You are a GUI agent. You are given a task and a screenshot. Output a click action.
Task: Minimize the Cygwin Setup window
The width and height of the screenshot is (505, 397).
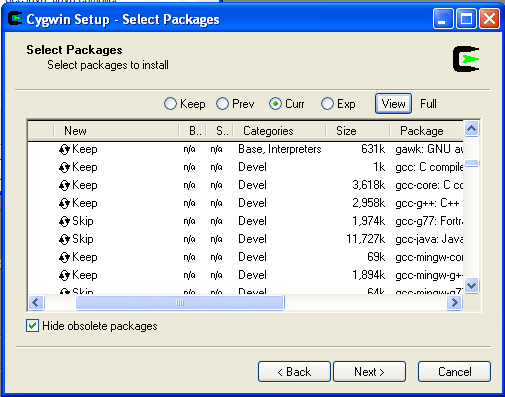pyautogui.click(x=443, y=19)
